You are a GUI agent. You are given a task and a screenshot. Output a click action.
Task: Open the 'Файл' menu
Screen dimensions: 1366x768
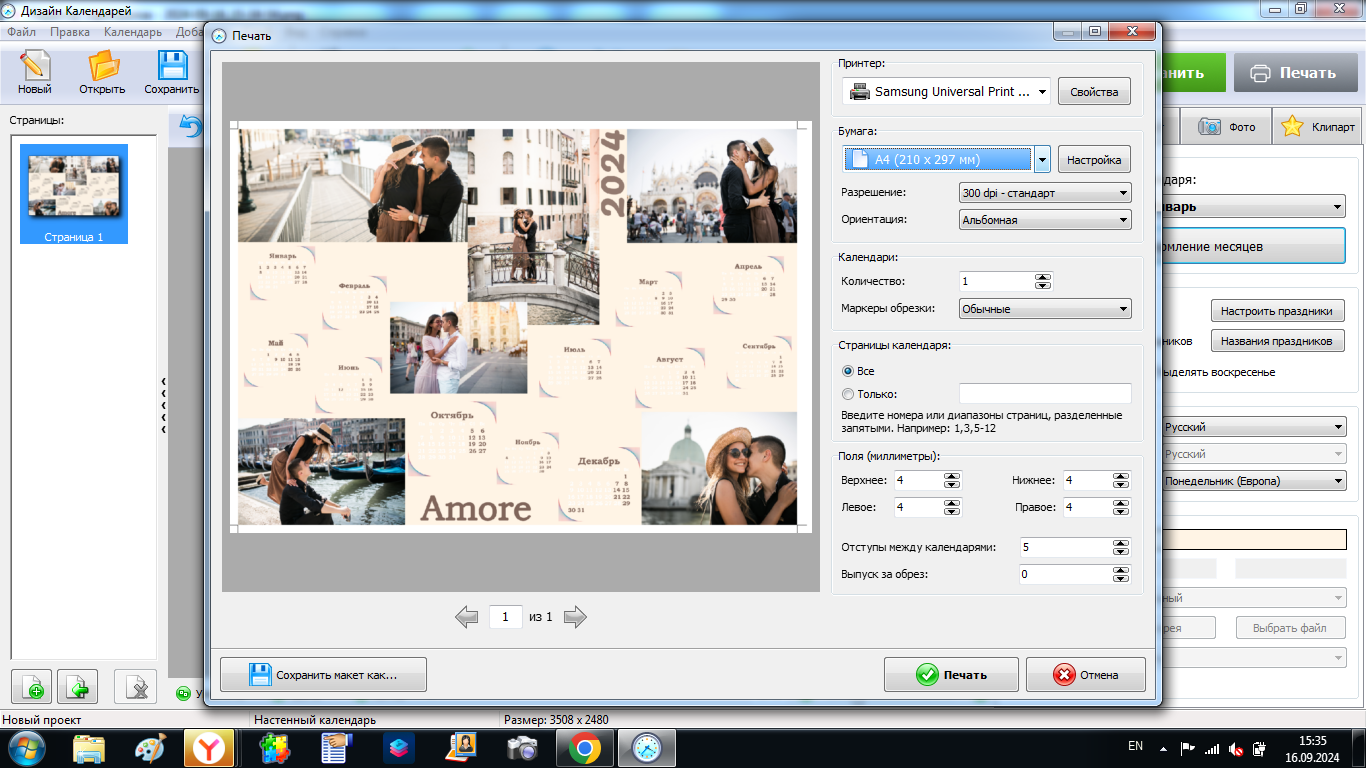[21, 32]
